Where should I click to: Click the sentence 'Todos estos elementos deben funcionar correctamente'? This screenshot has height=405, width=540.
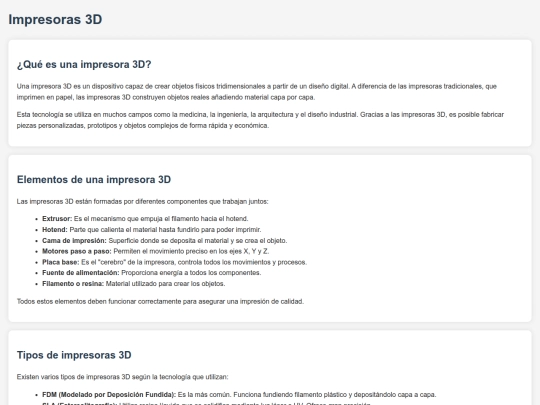pos(160,301)
